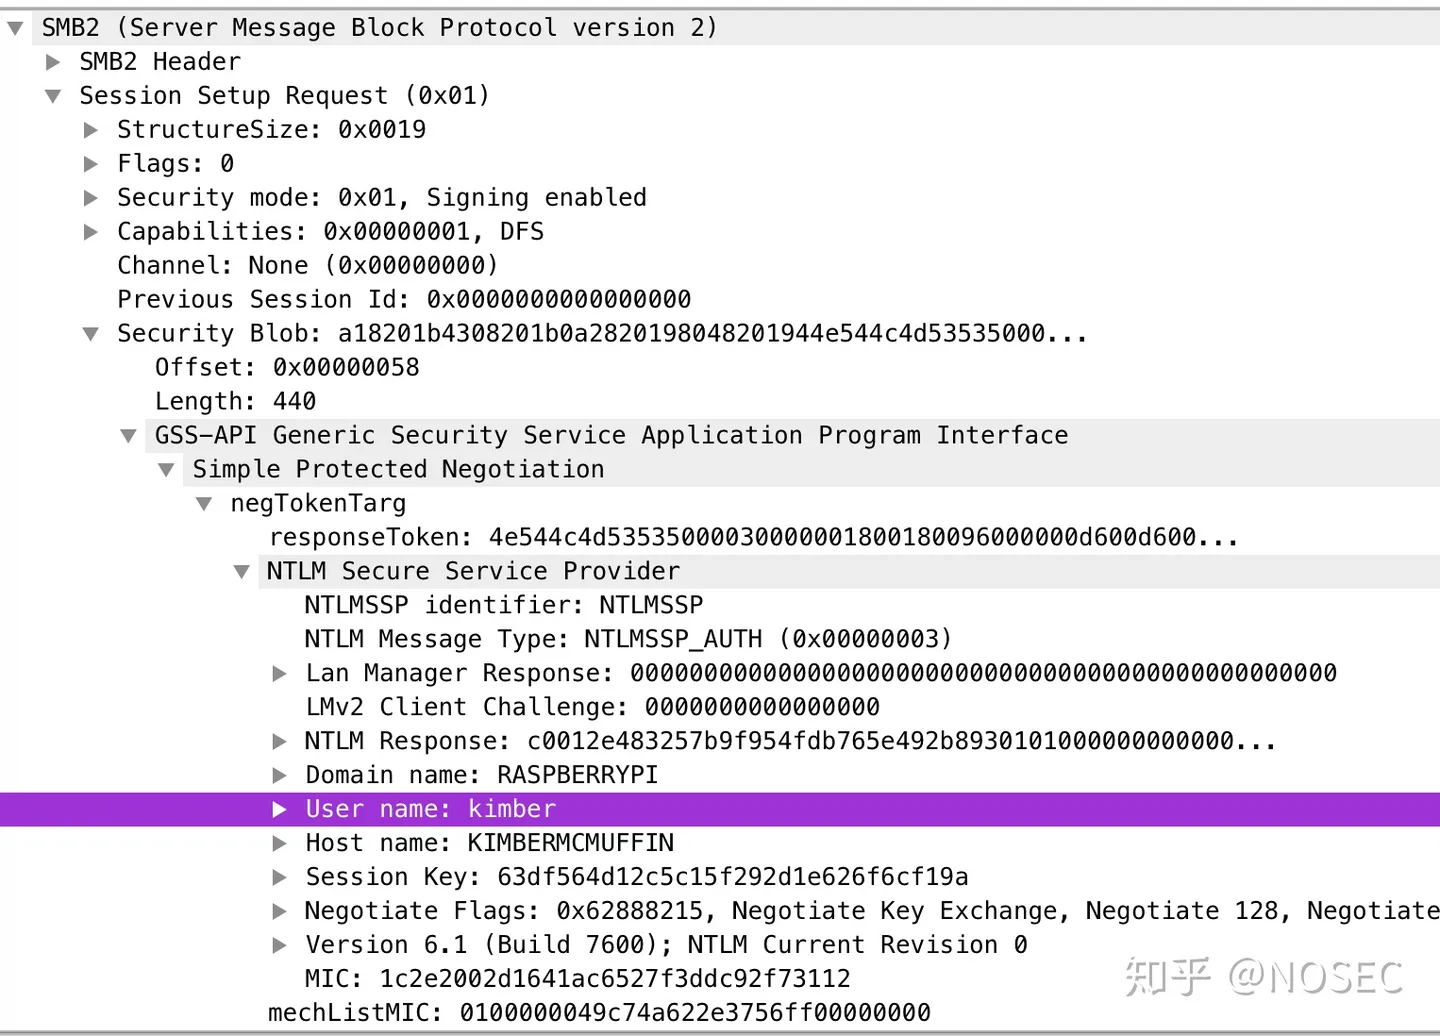Viewport: 1440px width, 1036px height.
Task: Collapse Simple Protected Negotiation node
Action: pos(166,470)
